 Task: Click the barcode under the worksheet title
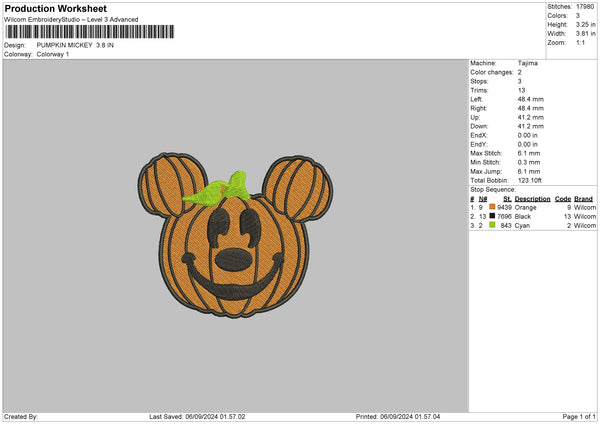(90, 32)
